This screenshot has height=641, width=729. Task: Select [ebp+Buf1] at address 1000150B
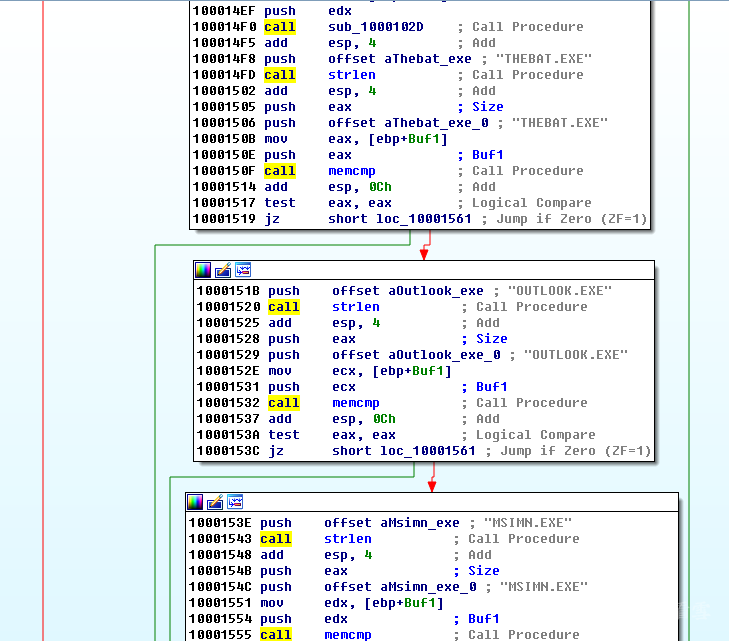tap(408, 139)
